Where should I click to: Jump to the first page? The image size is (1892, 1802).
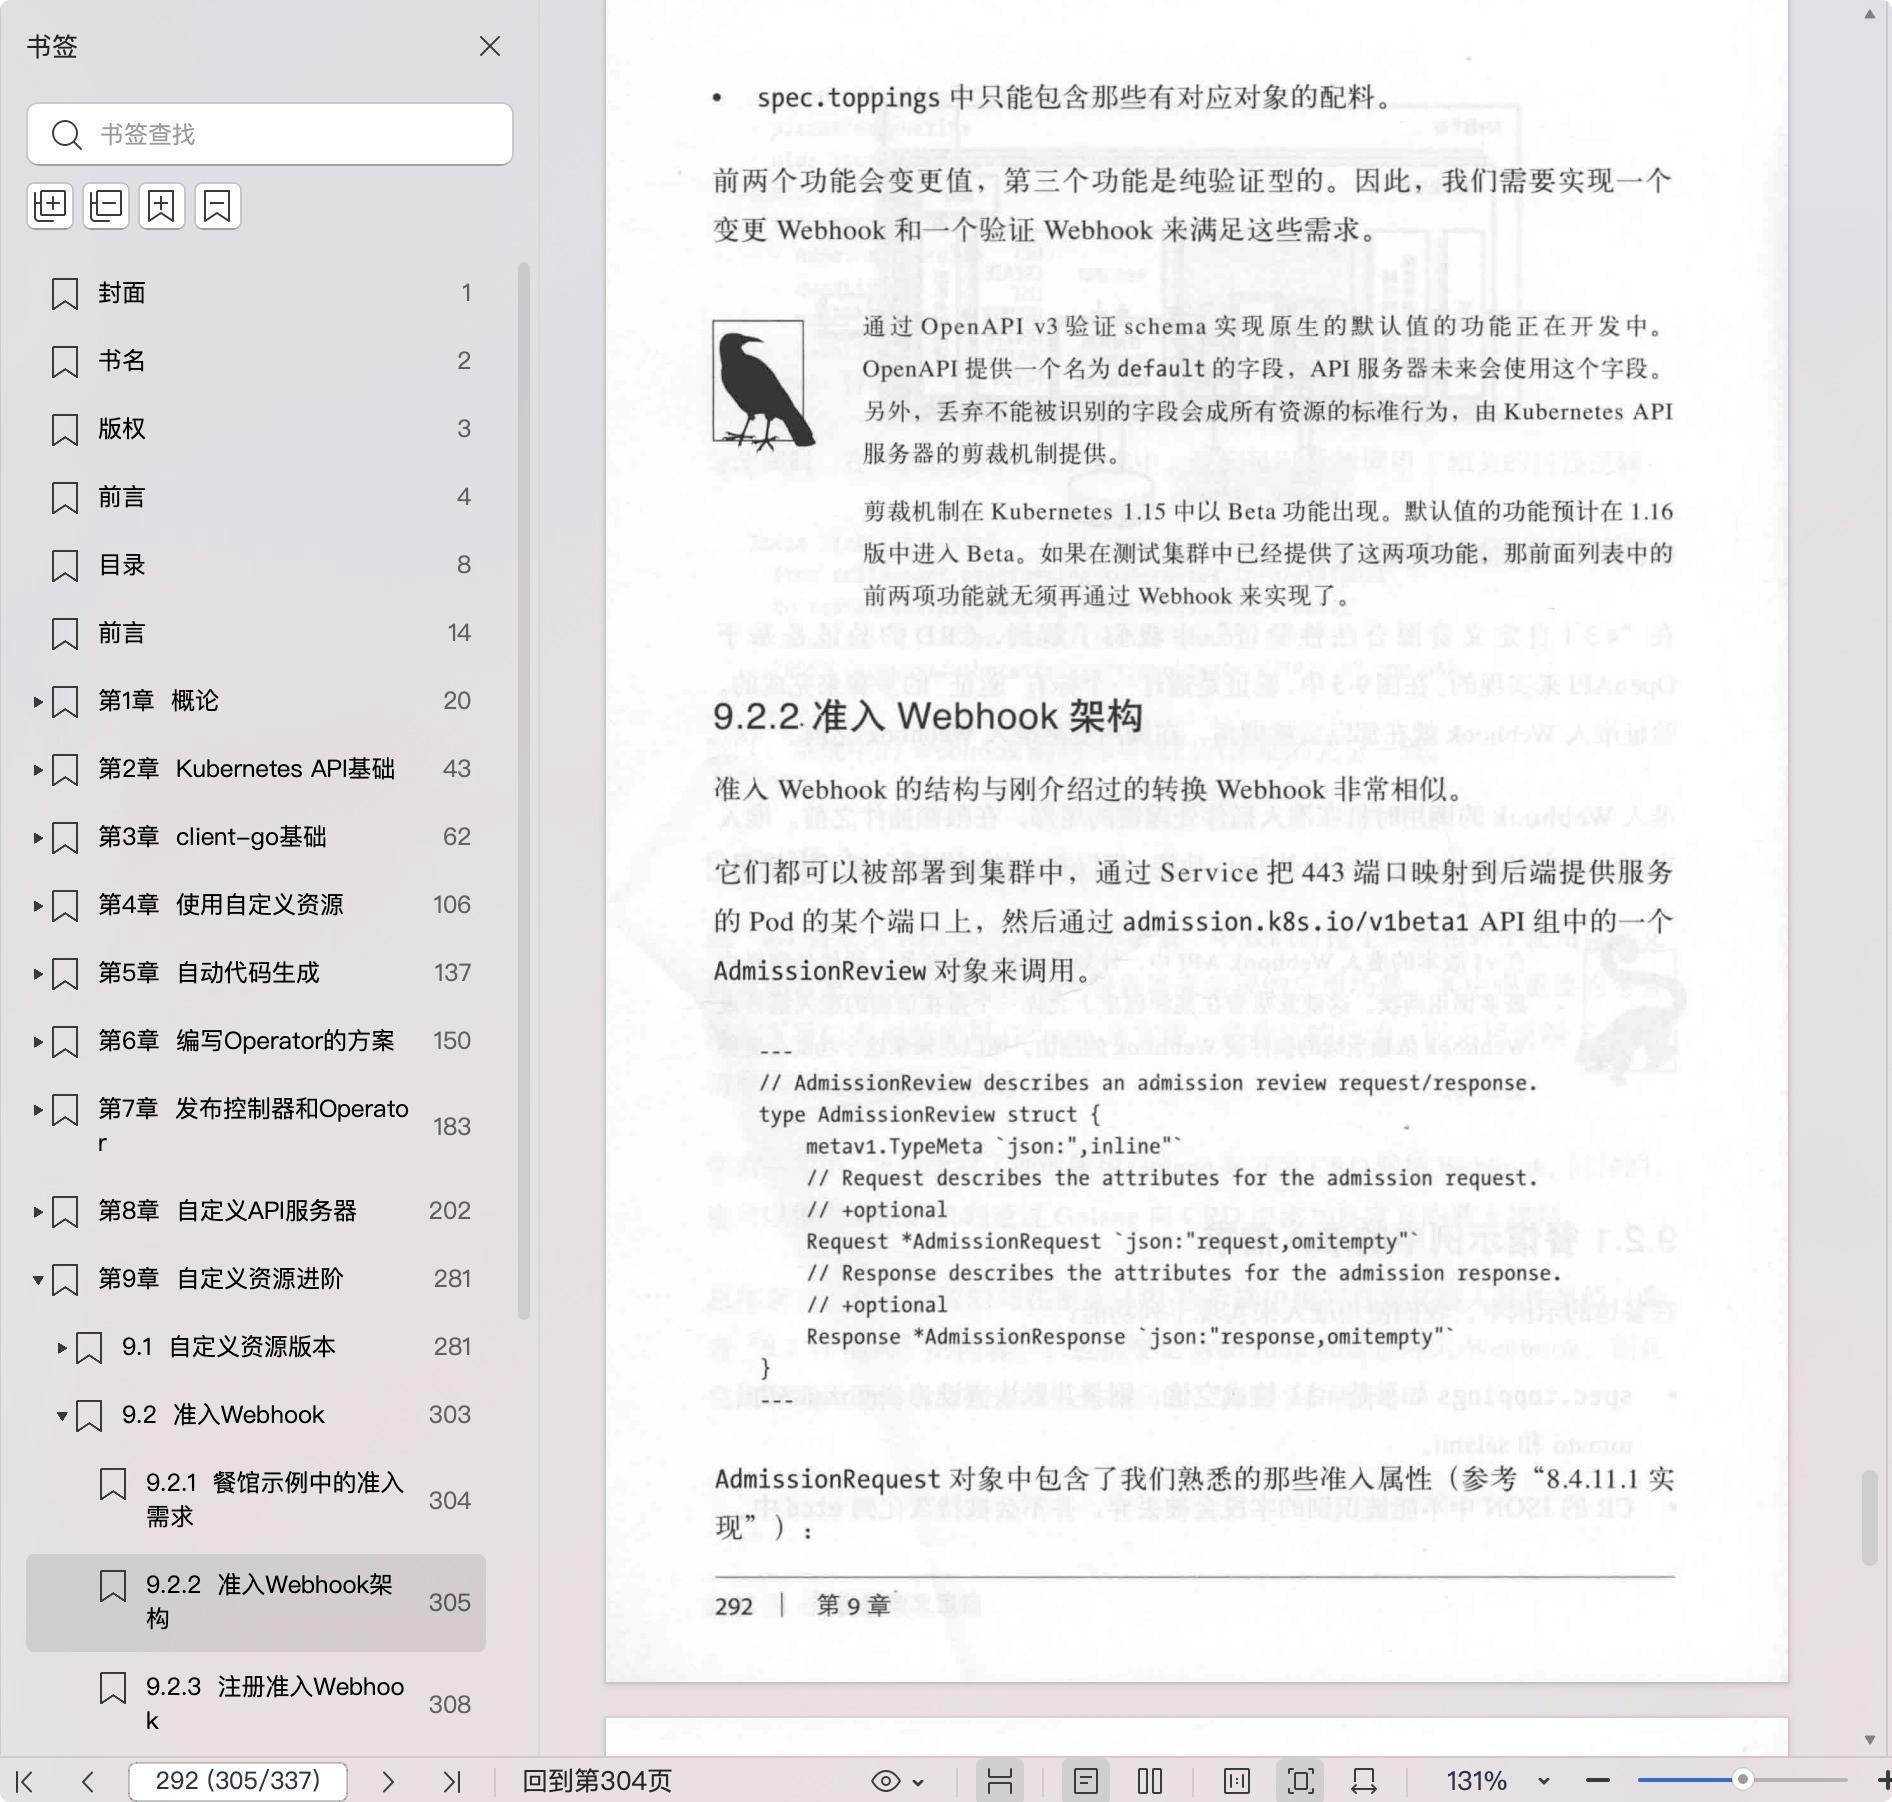click(25, 1781)
